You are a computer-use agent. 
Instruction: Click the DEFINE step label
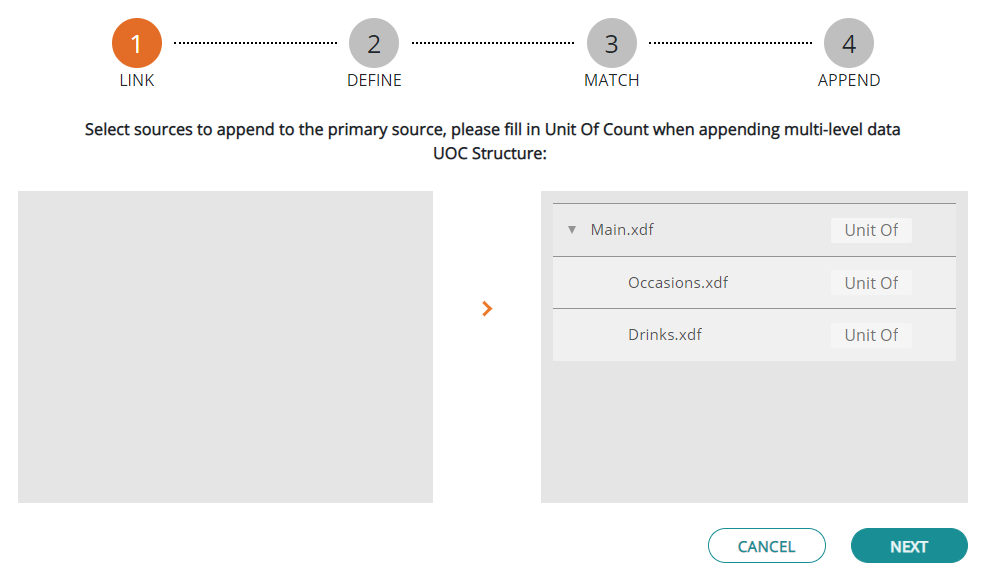(x=374, y=80)
